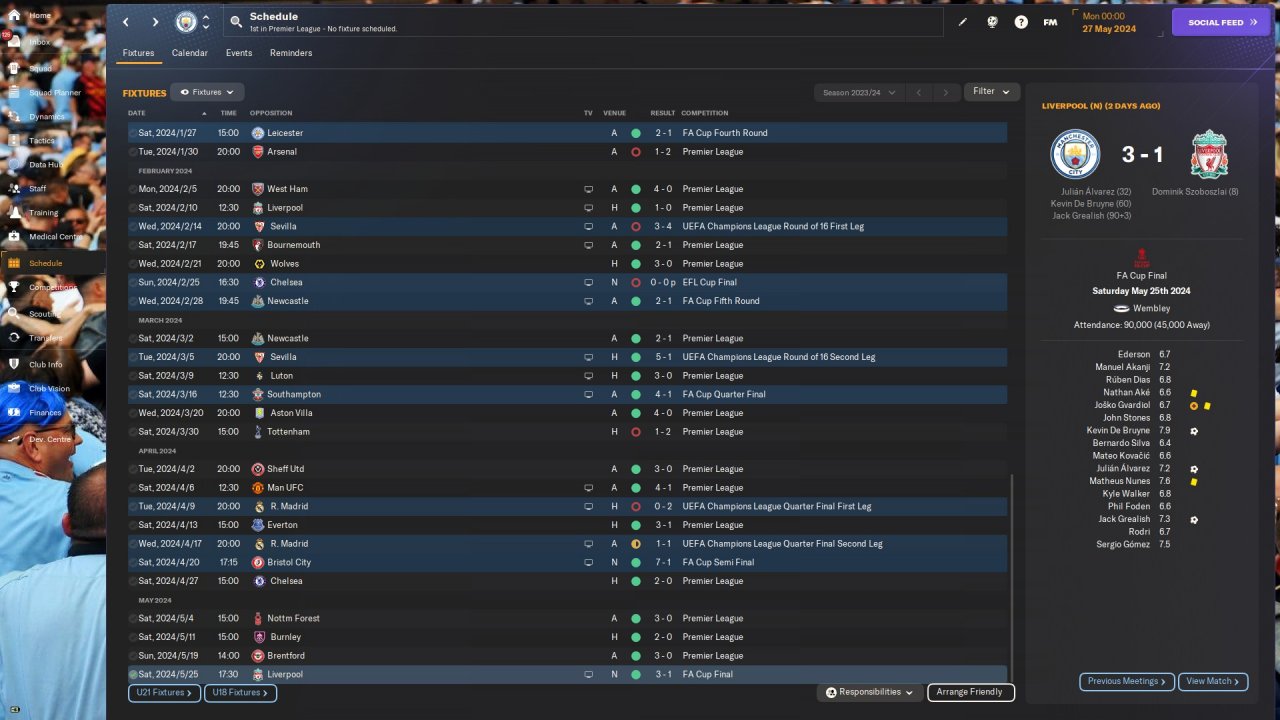1280x720 pixels.
Task: Open the Staff sidebar icon
Action: [14, 188]
